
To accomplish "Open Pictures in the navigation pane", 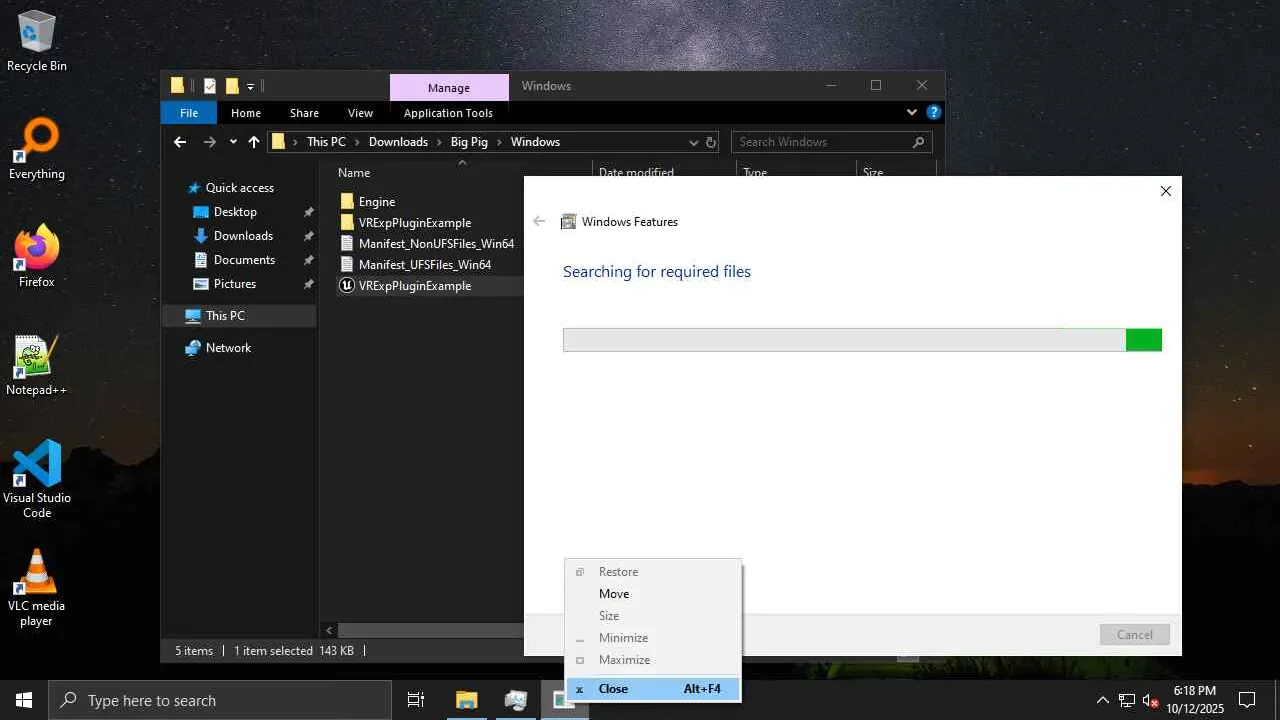I will (235, 284).
